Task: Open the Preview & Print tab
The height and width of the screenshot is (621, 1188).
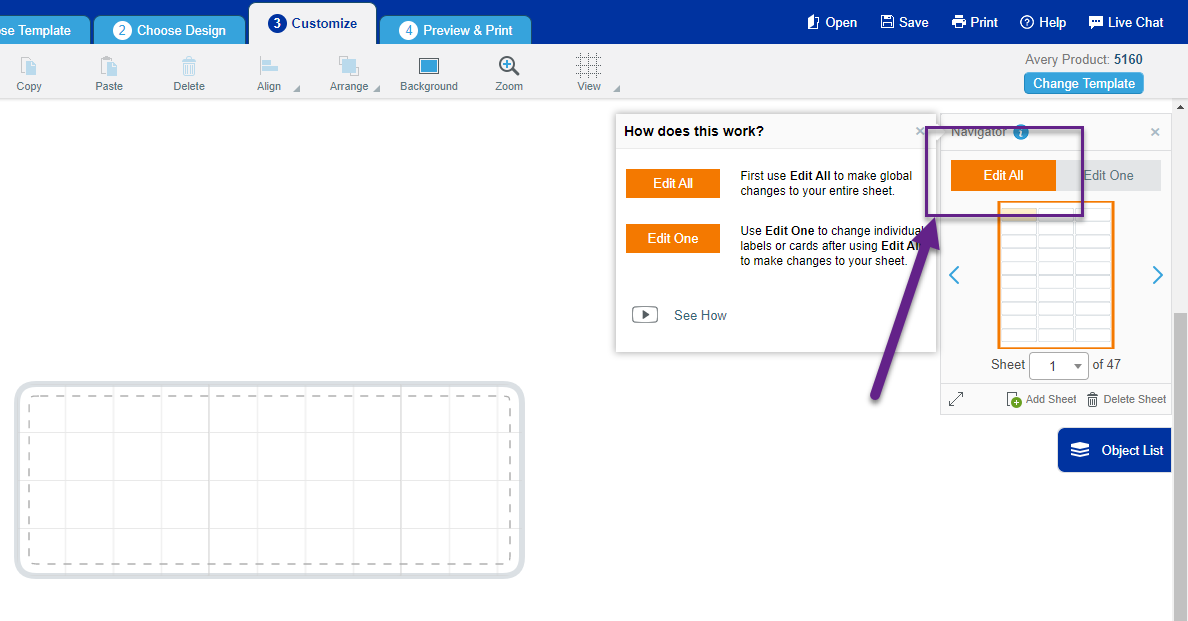Action: click(455, 30)
